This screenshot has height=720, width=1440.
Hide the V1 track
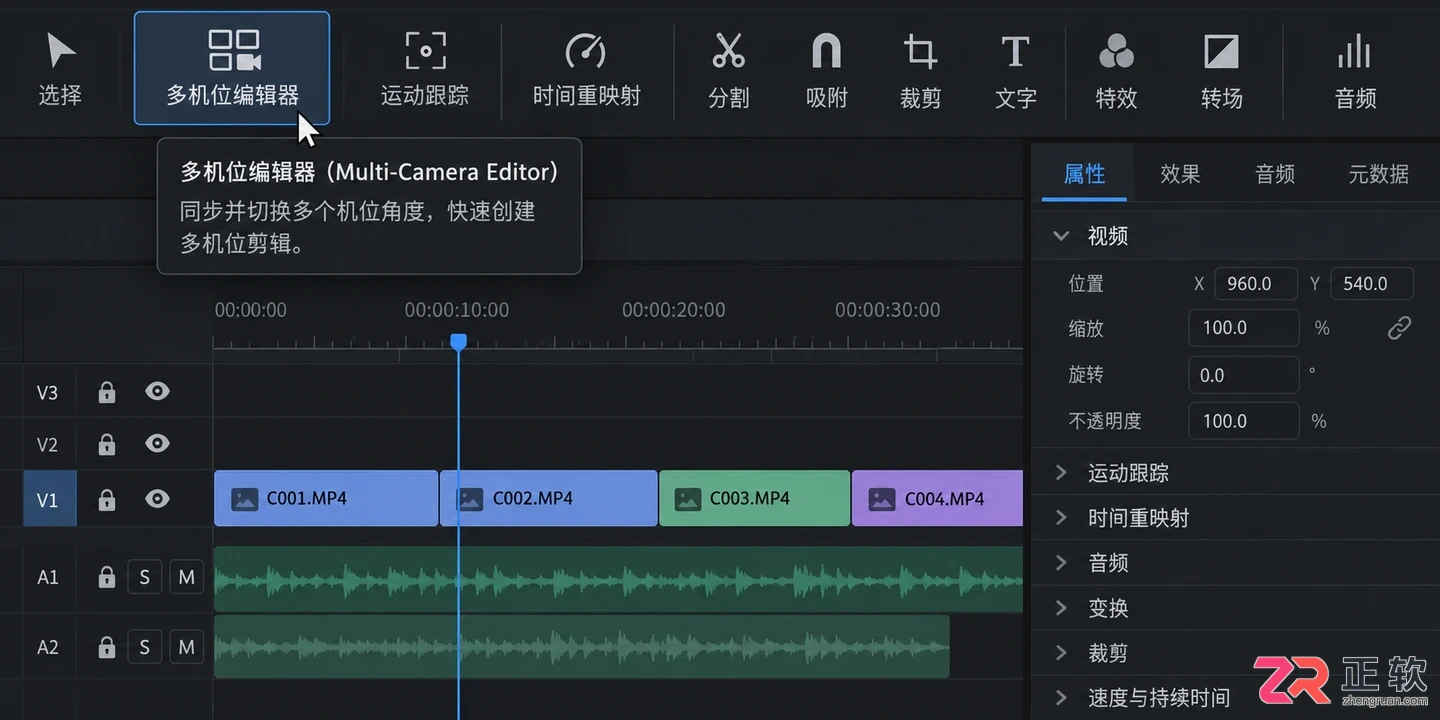coord(157,498)
